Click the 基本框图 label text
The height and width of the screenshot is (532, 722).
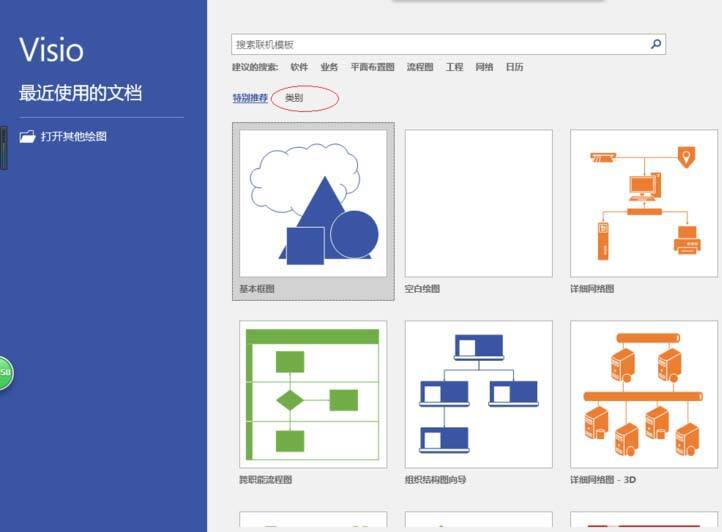tap(257, 289)
